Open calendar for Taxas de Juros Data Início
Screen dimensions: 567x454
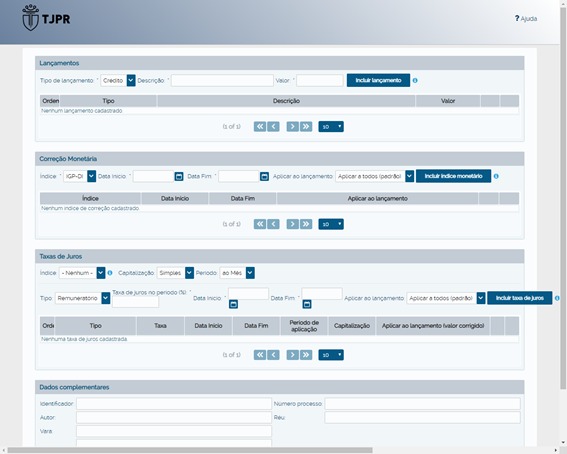(233, 304)
